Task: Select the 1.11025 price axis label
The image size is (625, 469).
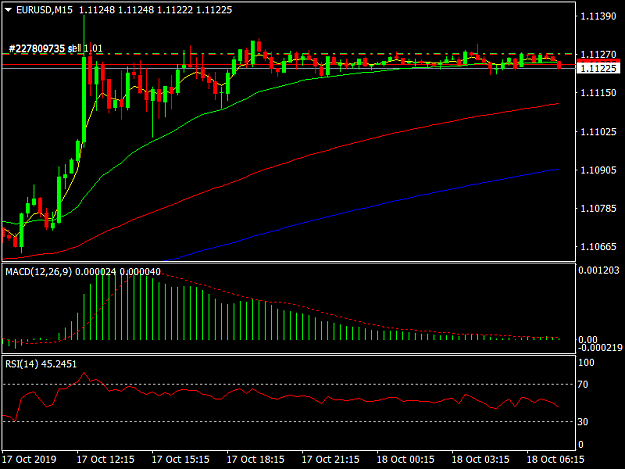Action: coord(598,131)
